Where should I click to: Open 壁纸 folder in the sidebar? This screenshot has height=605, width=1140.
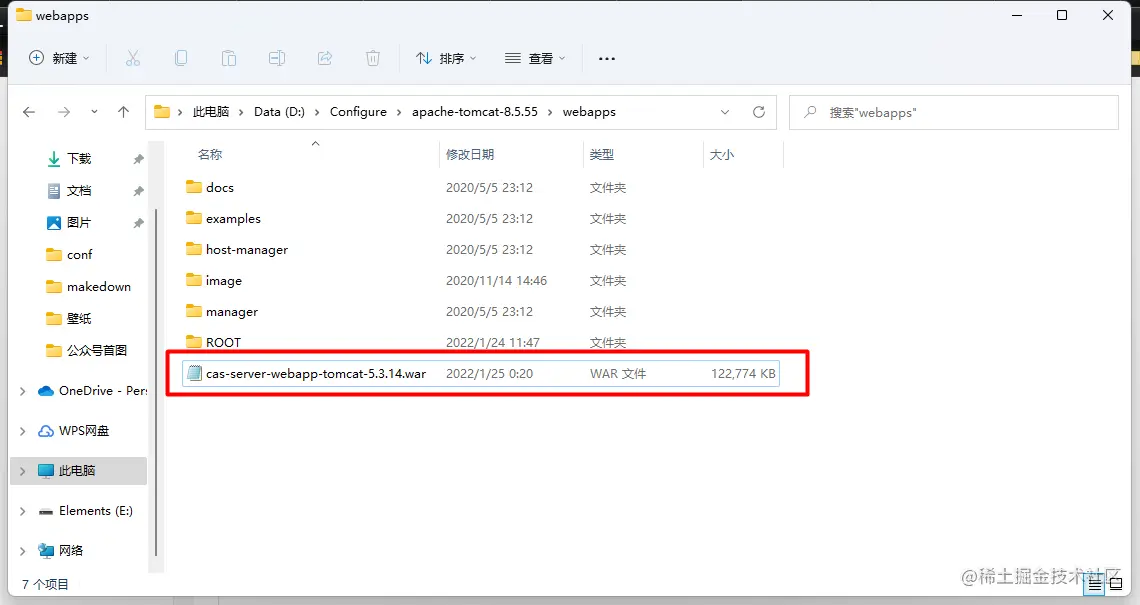click(79, 318)
